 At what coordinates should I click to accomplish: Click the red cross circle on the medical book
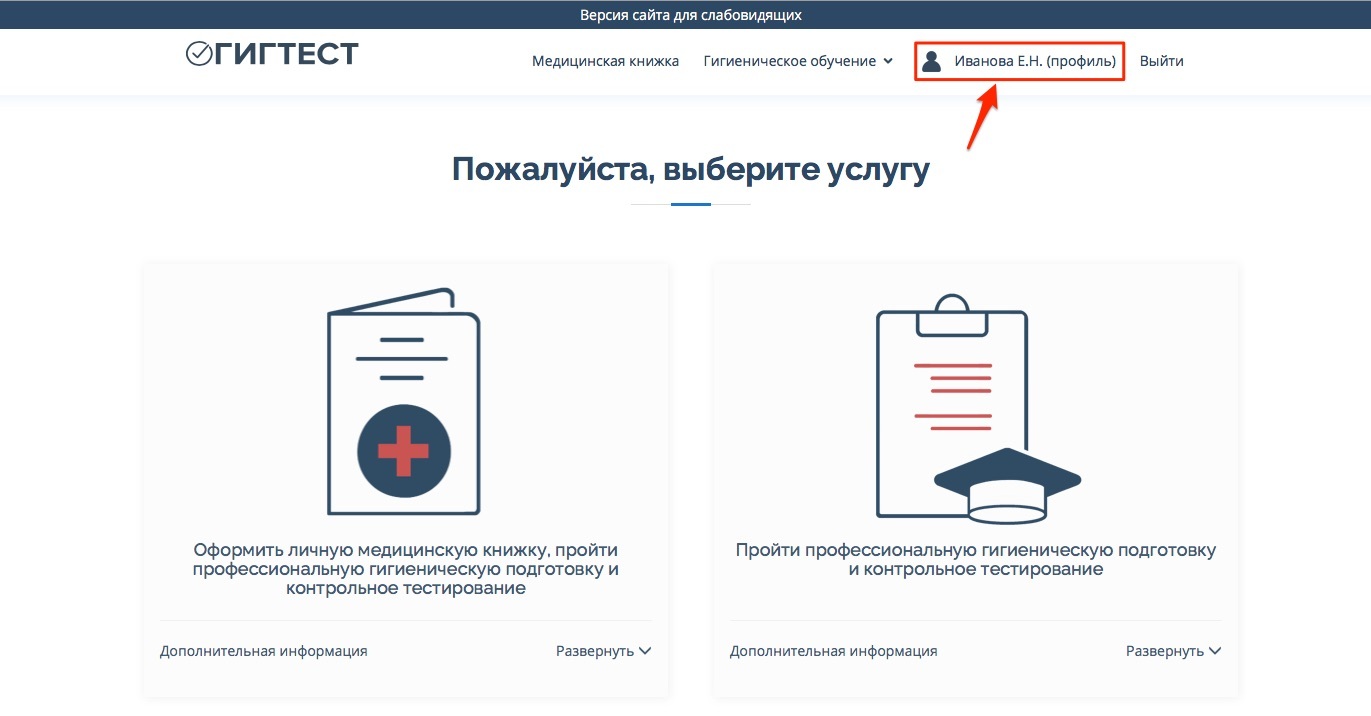pos(404,452)
